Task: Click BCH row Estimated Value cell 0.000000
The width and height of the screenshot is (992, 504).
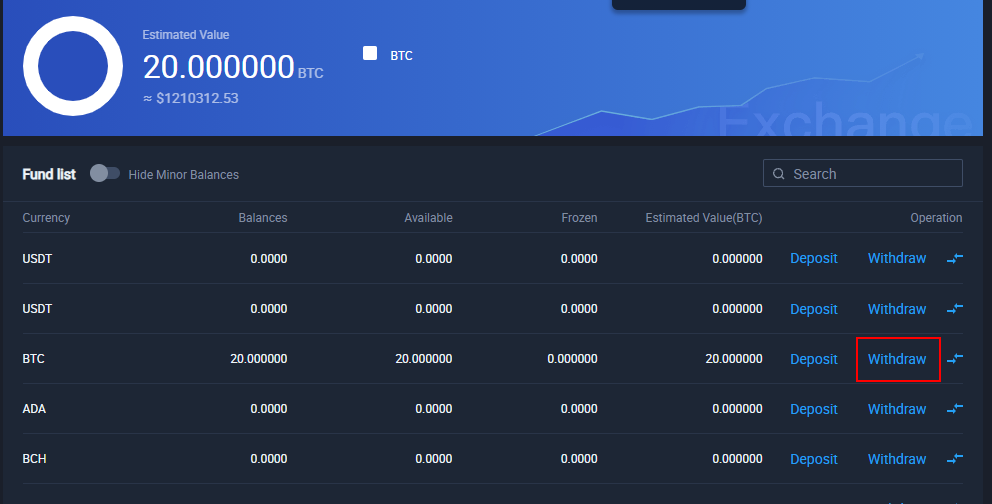Action: (737, 458)
